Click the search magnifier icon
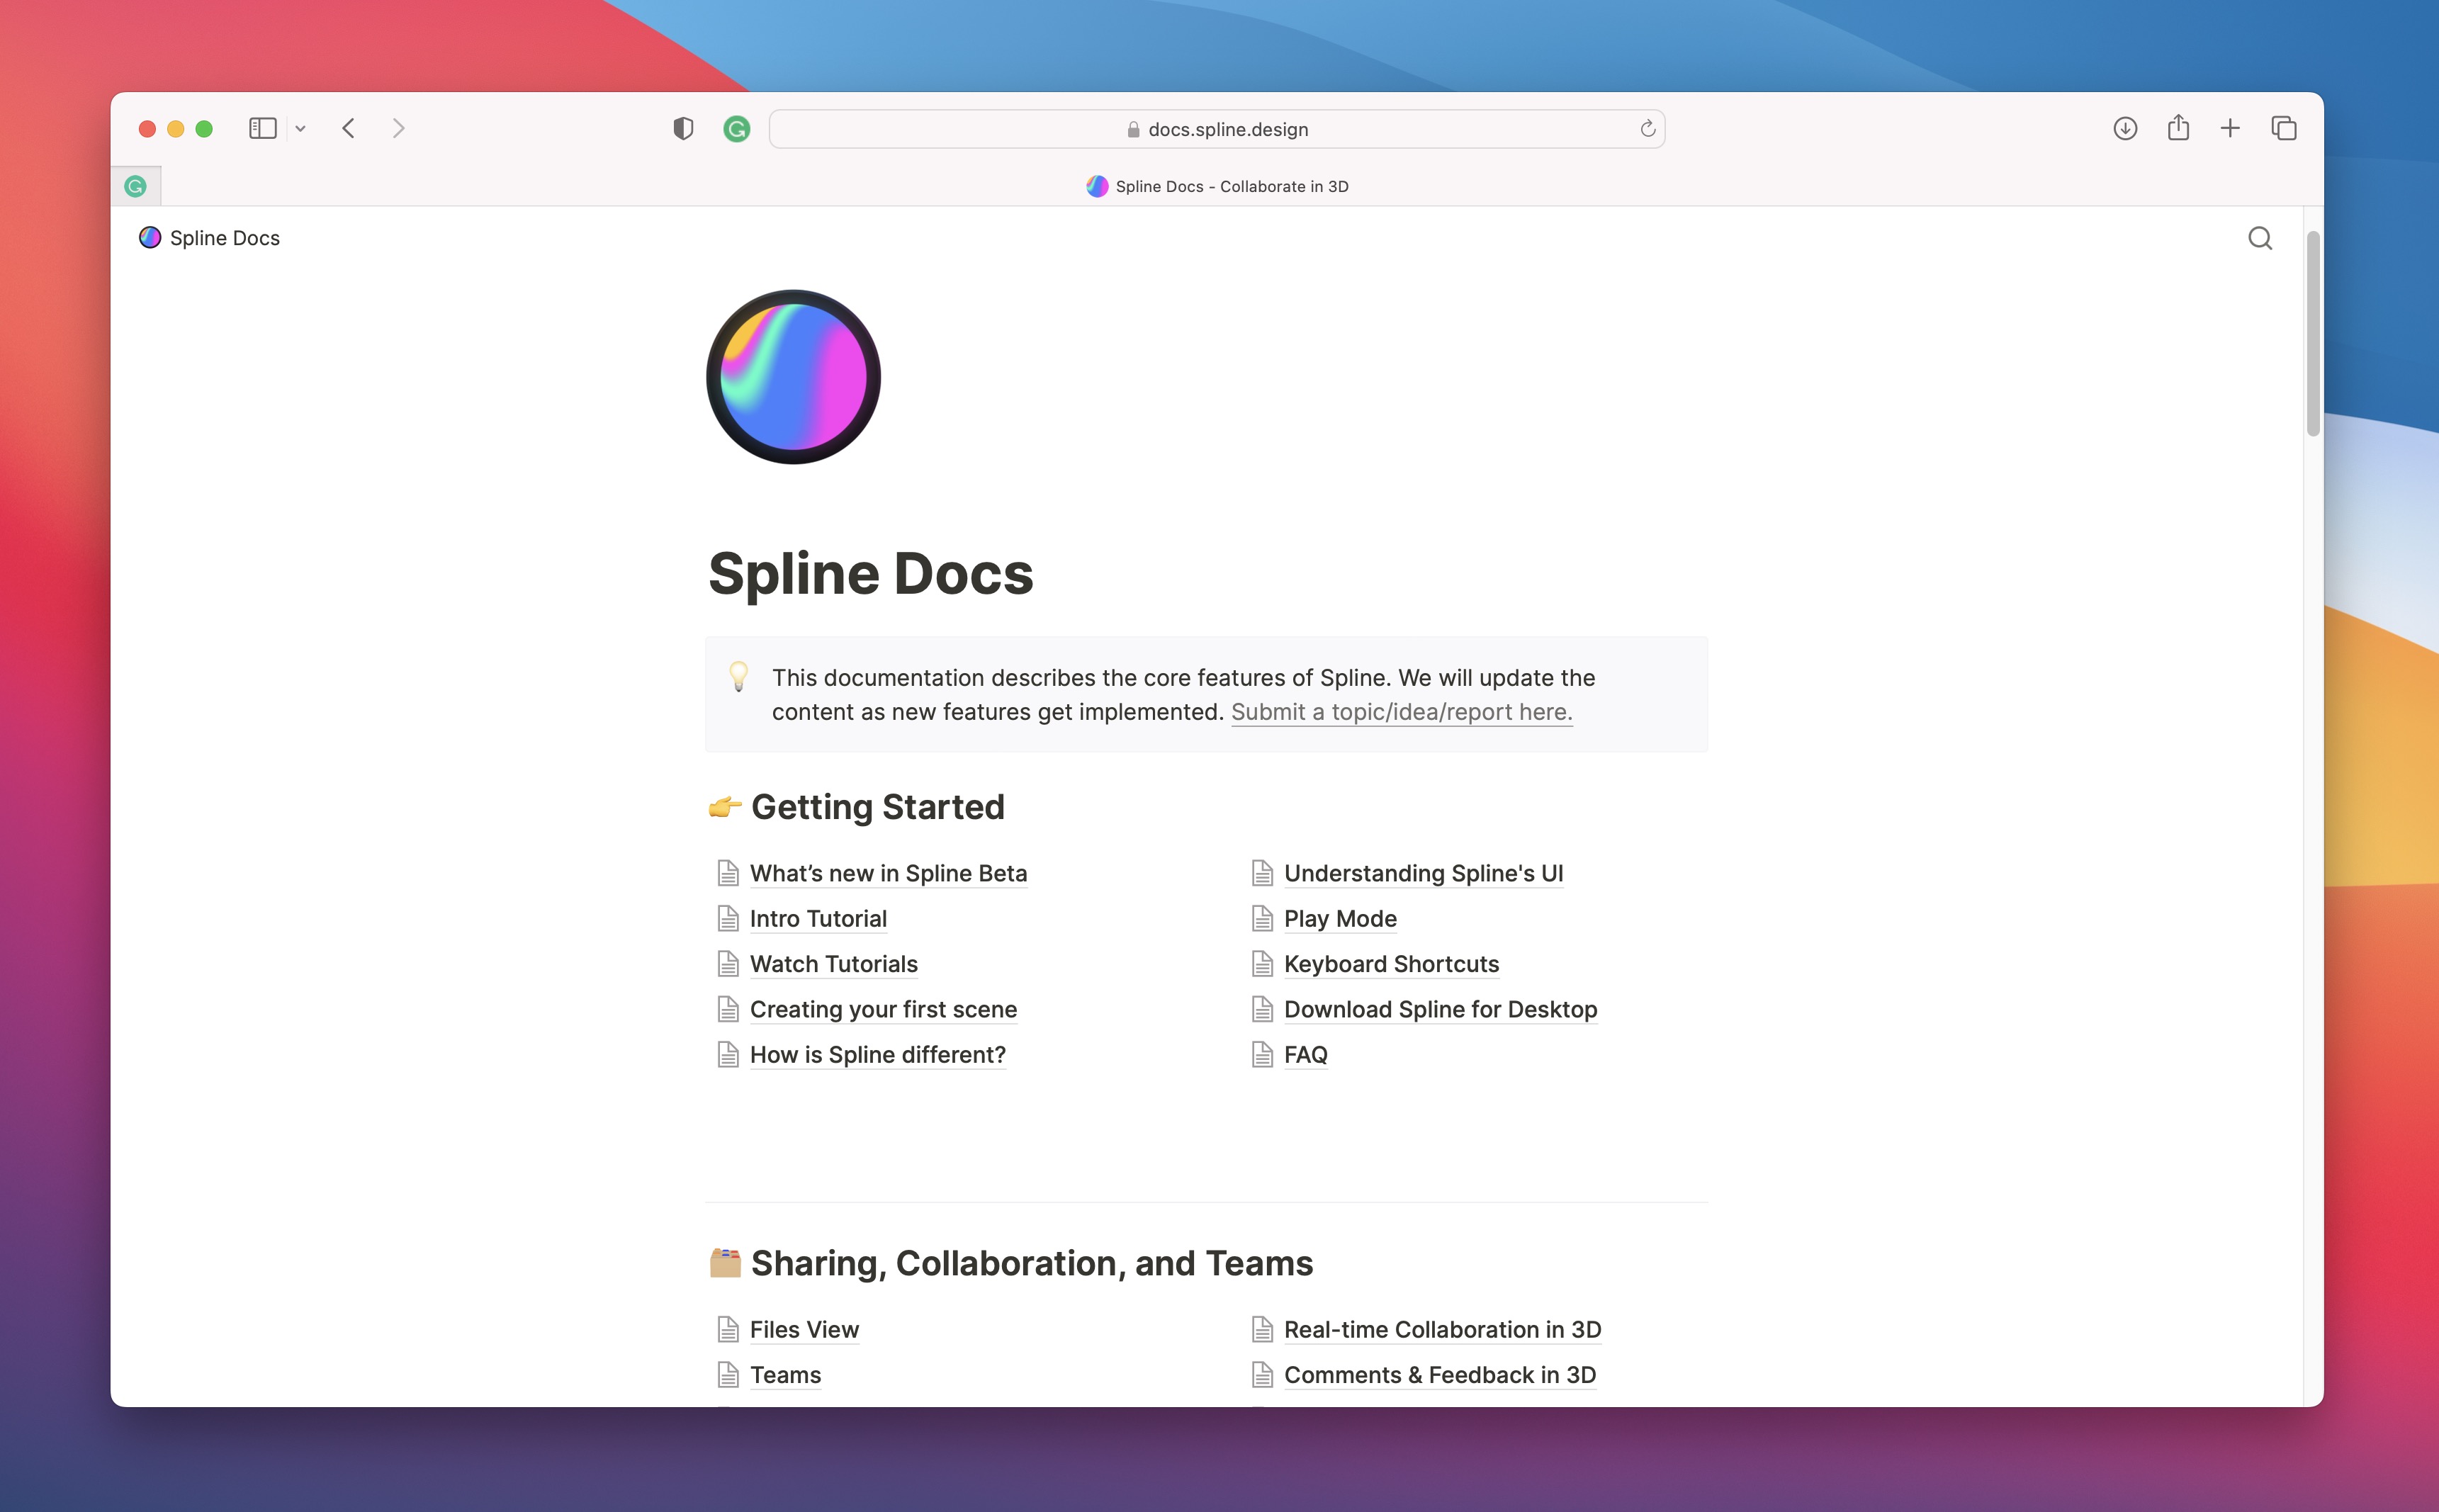The width and height of the screenshot is (2439, 1512). click(2259, 238)
